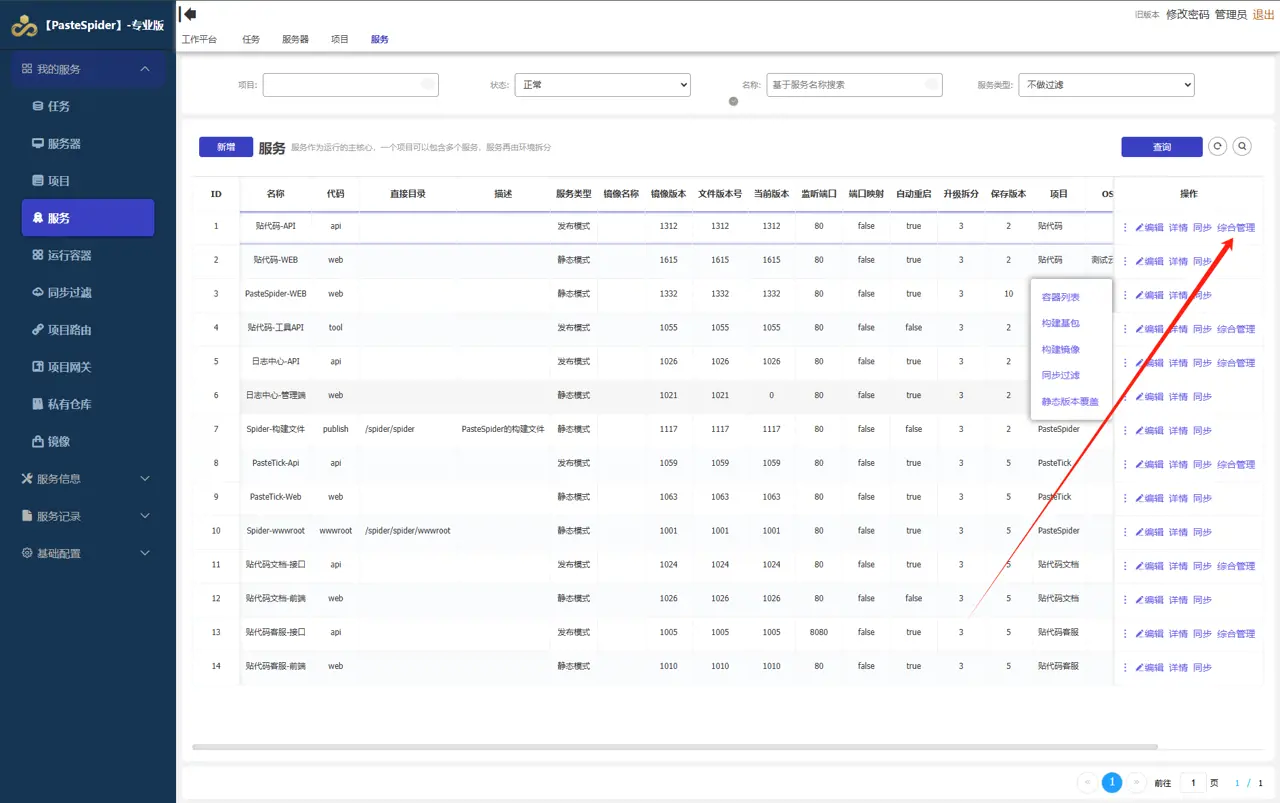
Task: Open the three-dot menu for 贴代码文档-接口
Action: point(1125,566)
